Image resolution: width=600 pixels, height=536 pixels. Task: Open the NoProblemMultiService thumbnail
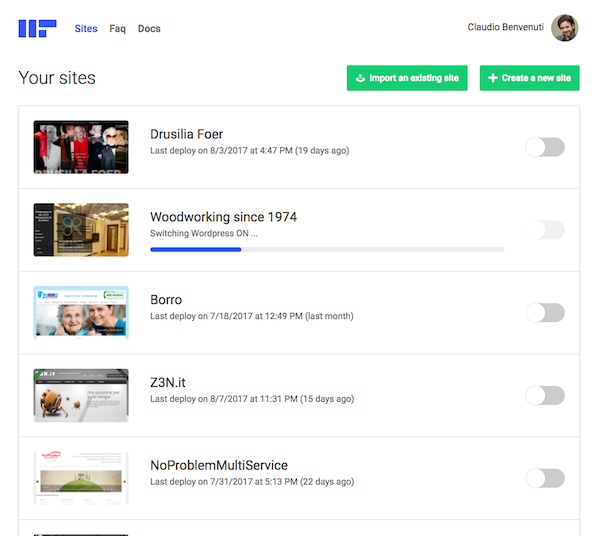(81, 478)
